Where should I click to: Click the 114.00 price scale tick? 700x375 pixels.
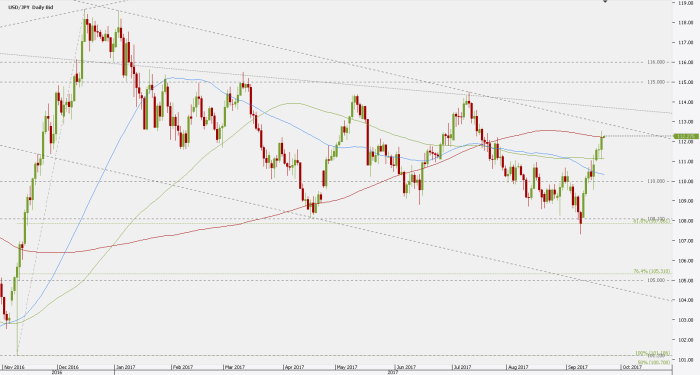click(x=687, y=102)
